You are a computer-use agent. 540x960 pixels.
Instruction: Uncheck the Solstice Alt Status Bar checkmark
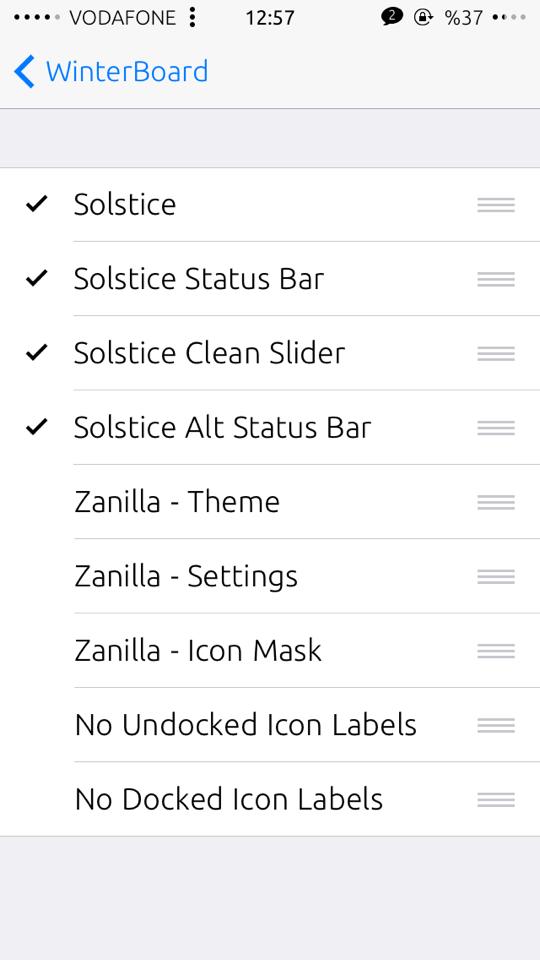point(37,427)
